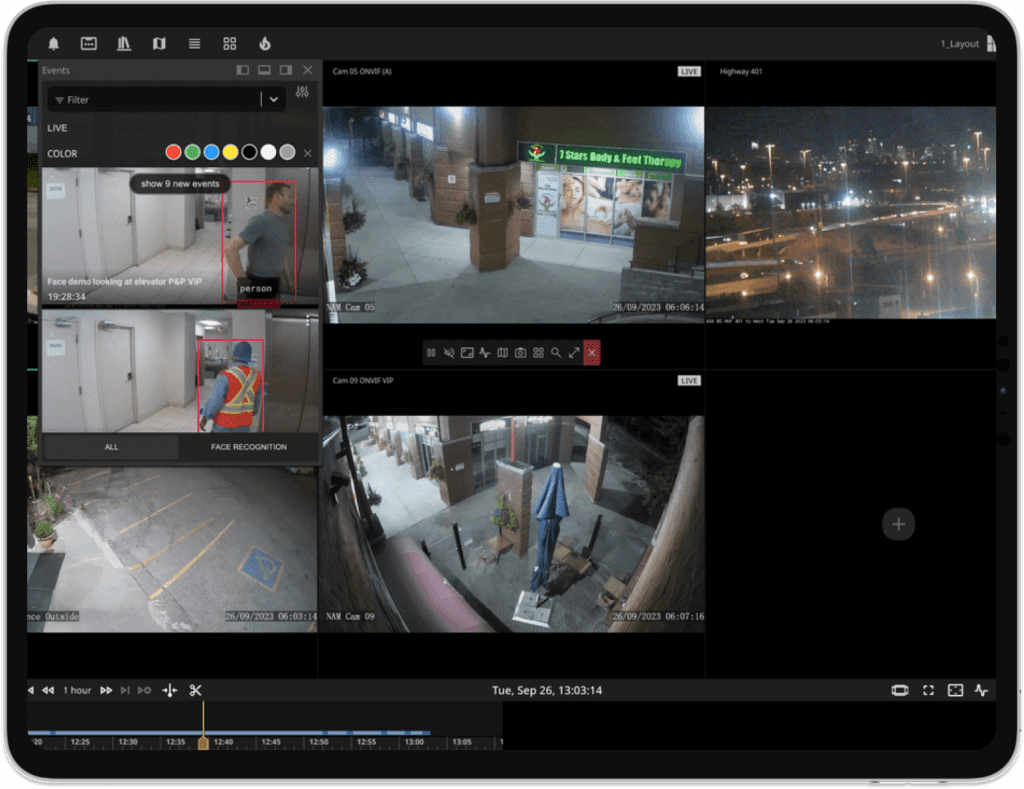The height and width of the screenshot is (789, 1024).
Task: Expand the Filter dropdown arrow
Action: [274, 99]
